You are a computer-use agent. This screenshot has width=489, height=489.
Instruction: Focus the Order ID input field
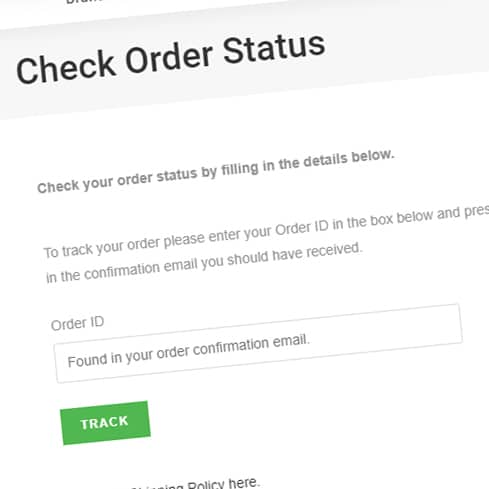click(258, 343)
